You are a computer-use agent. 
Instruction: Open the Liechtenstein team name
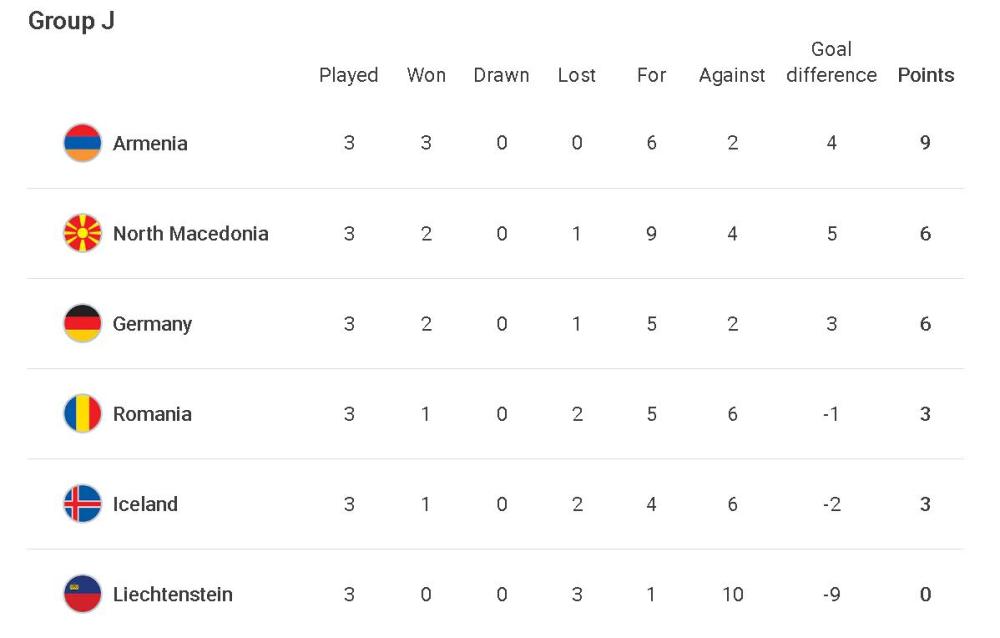coord(172,594)
